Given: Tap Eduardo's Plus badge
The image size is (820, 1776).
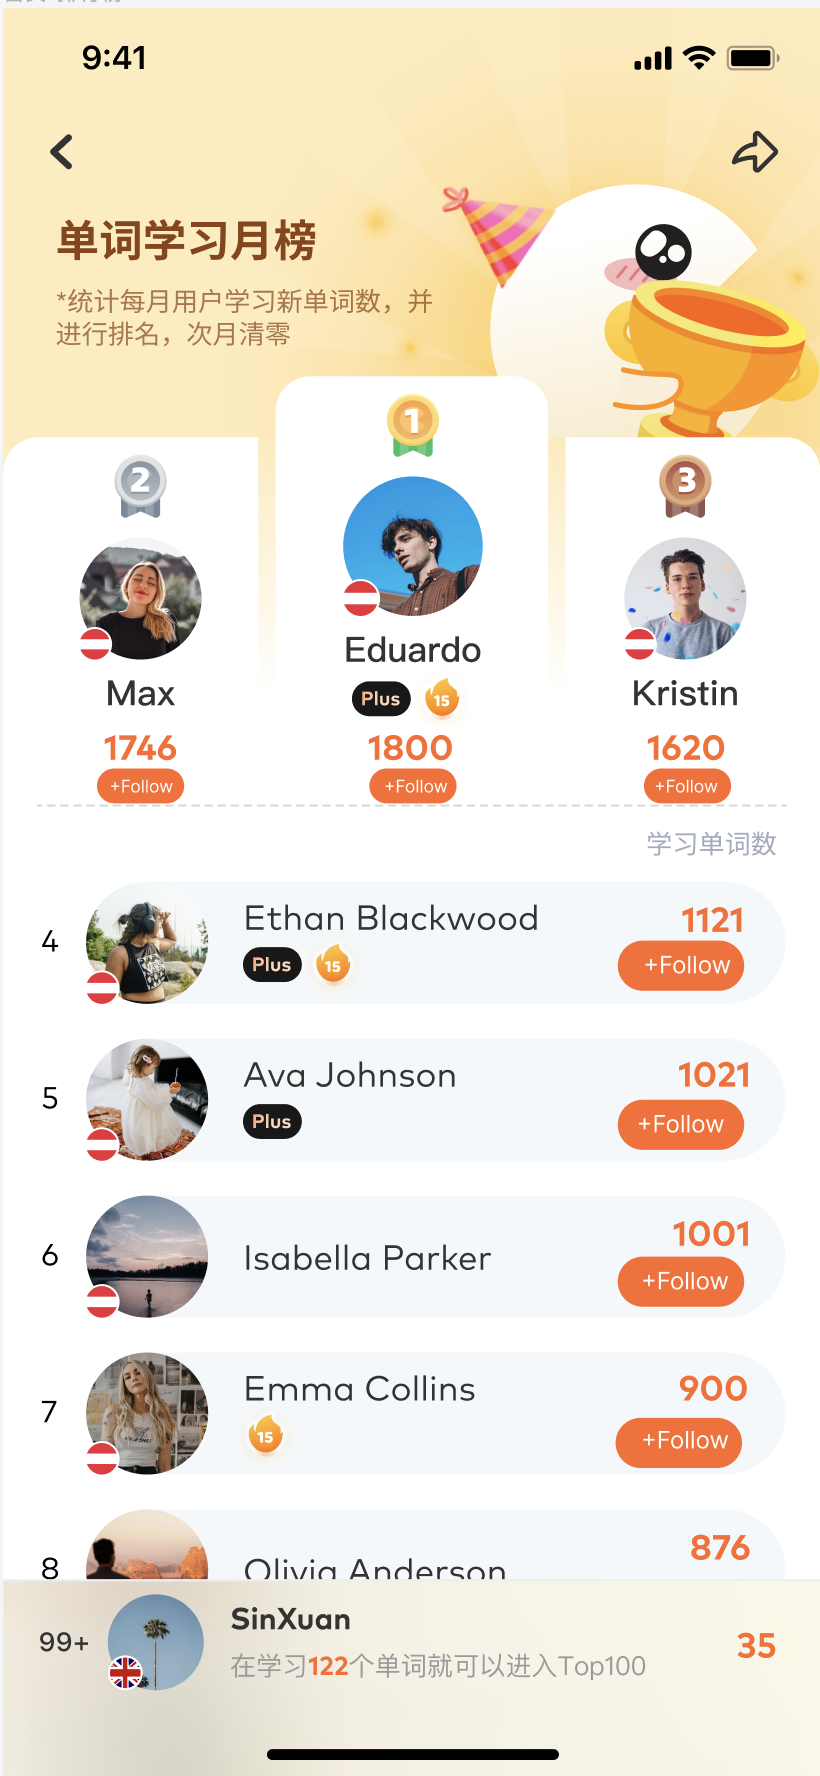Looking at the screenshot, I should coord(381,699).
